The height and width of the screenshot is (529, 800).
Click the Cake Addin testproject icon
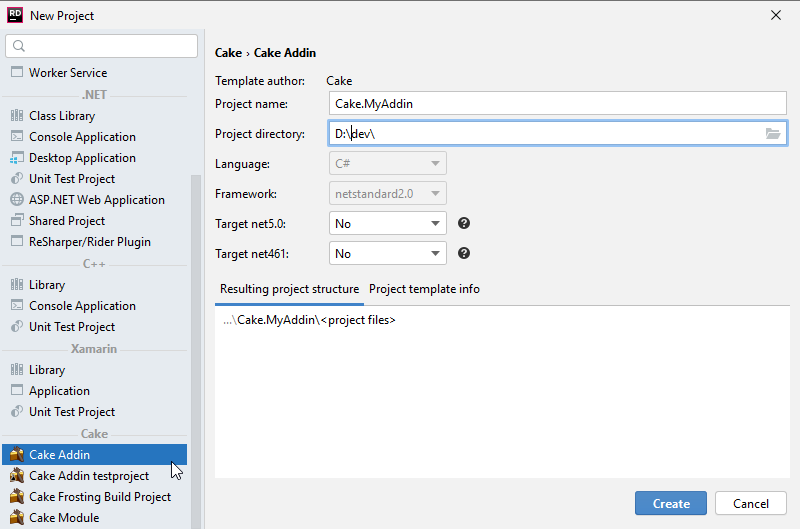point(17,475)
